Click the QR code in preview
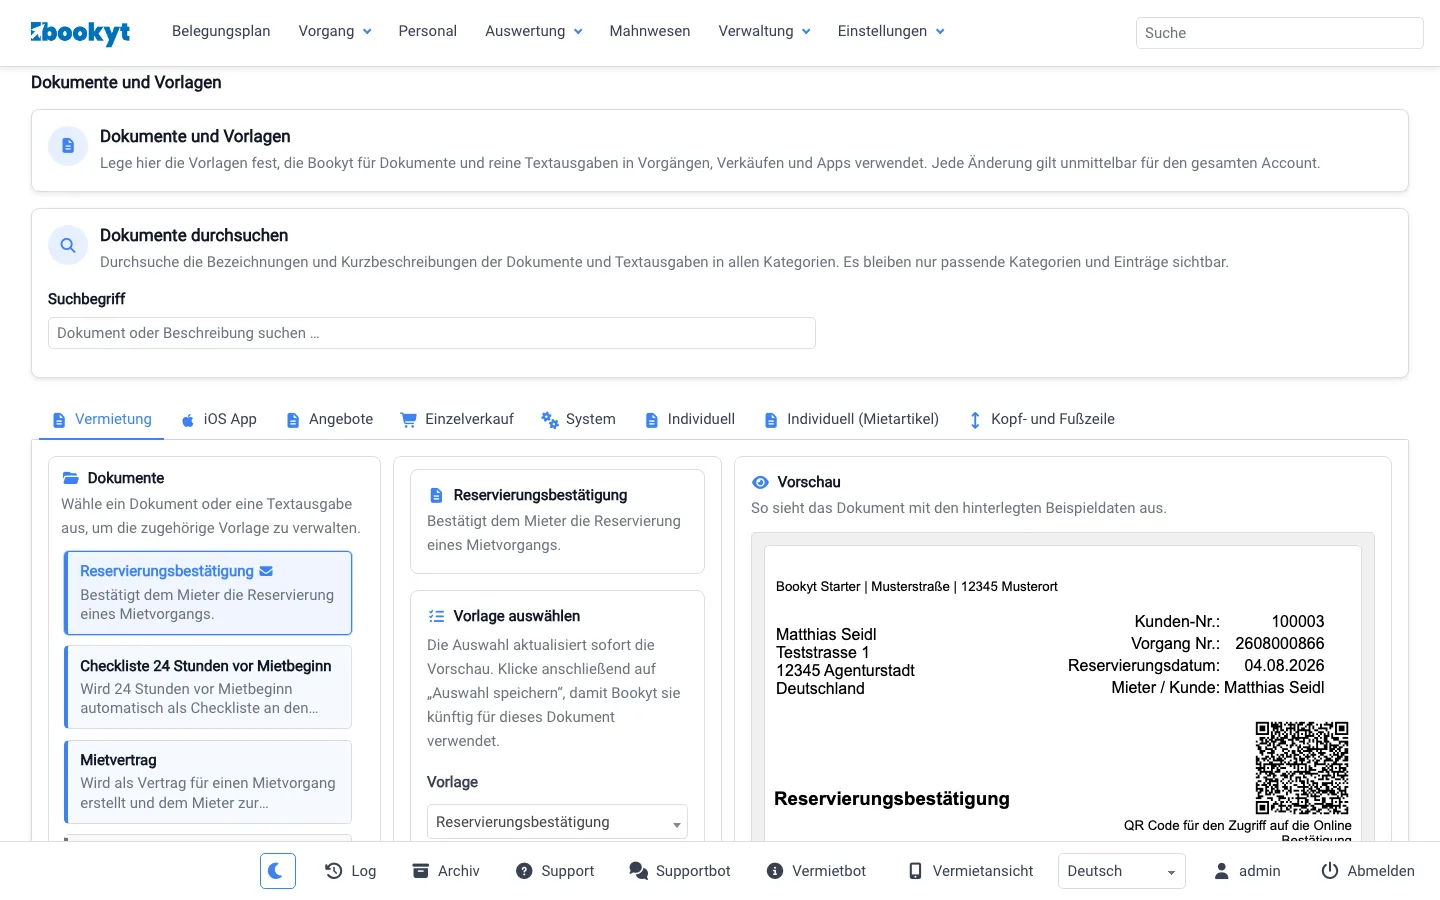The height and width of the screenshot is (900, 1440). (1302, 768)
